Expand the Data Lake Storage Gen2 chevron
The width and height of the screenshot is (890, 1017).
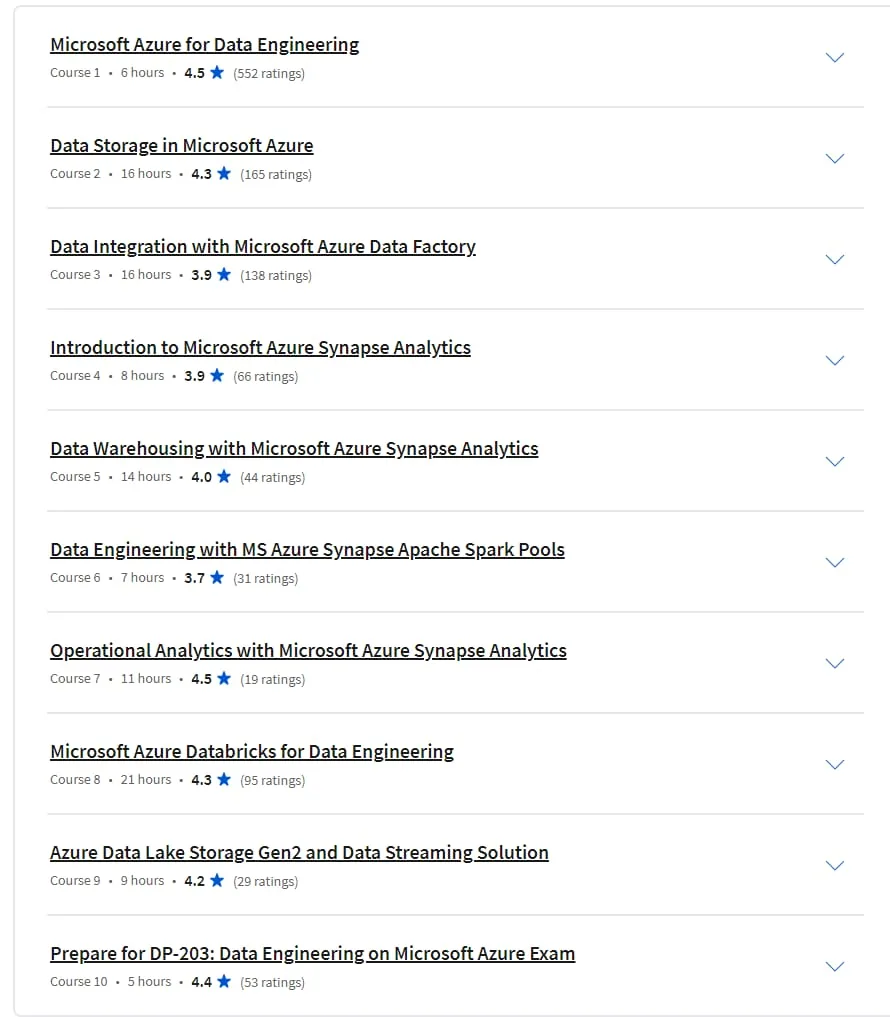pos(834,866)
